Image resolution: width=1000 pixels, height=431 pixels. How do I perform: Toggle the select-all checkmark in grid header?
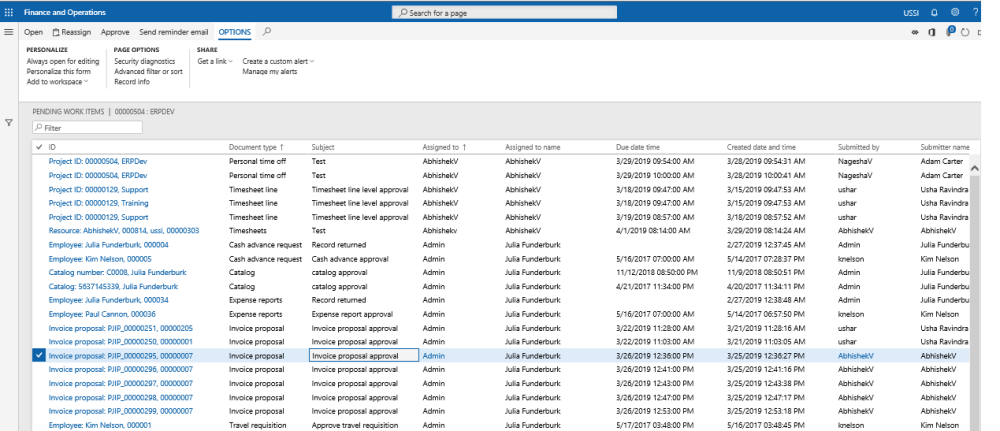39,147
